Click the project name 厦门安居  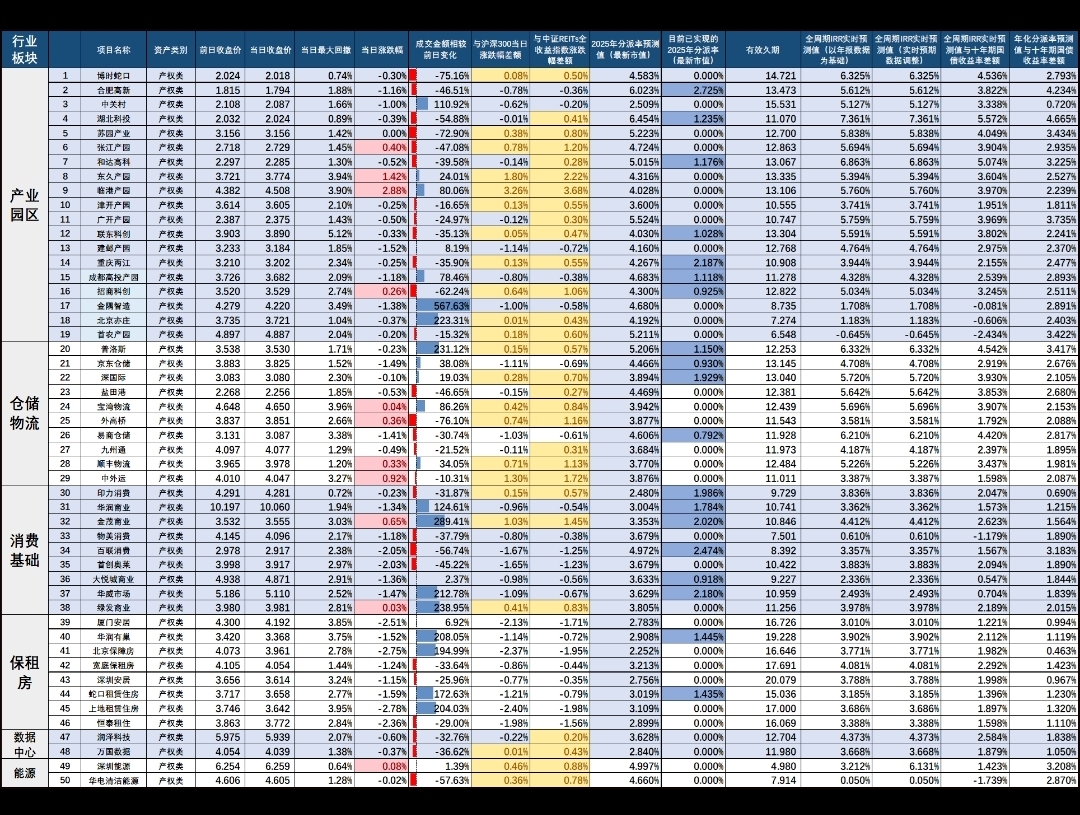pyautogui.click(x=114, y=622)
